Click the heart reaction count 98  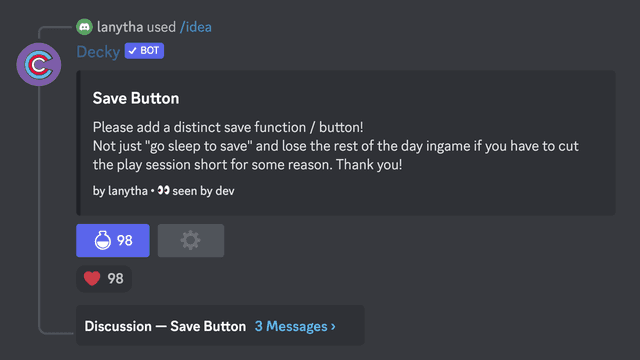click(x=115, y=279)
